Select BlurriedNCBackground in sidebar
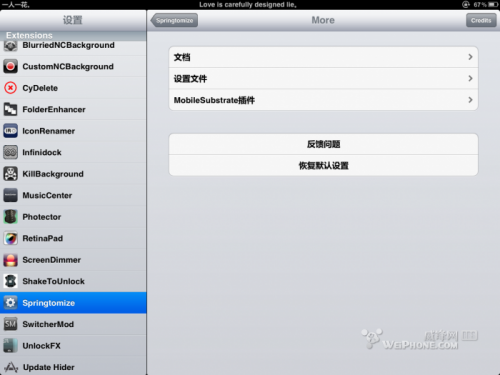 coord(73,48)
